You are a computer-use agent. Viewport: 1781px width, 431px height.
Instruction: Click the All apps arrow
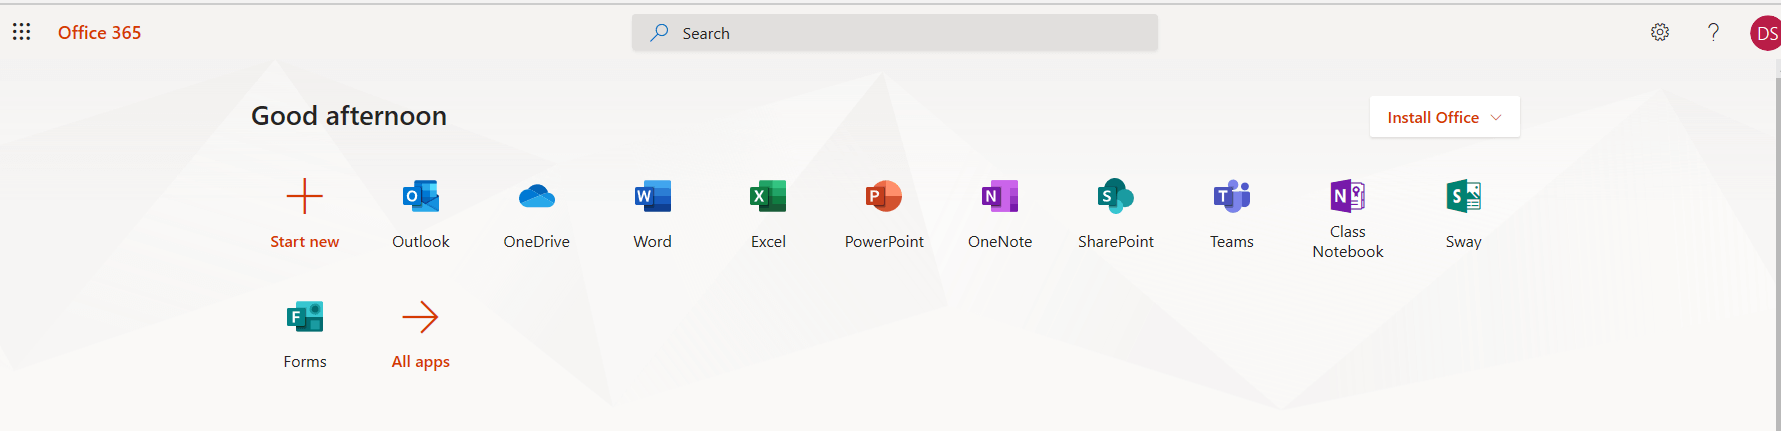(x=421, y=317)
